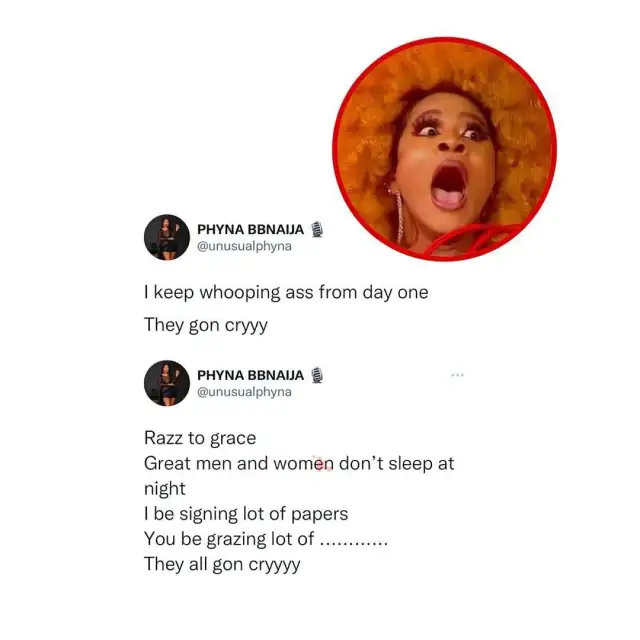Select the 'I keep whooping ass from day one' text
Screen dimensions: 640x640
286,293
